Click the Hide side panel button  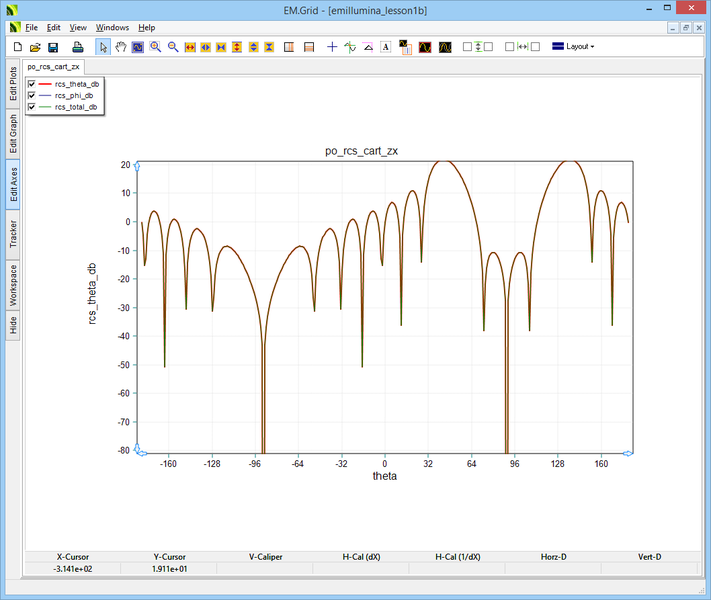13,325
